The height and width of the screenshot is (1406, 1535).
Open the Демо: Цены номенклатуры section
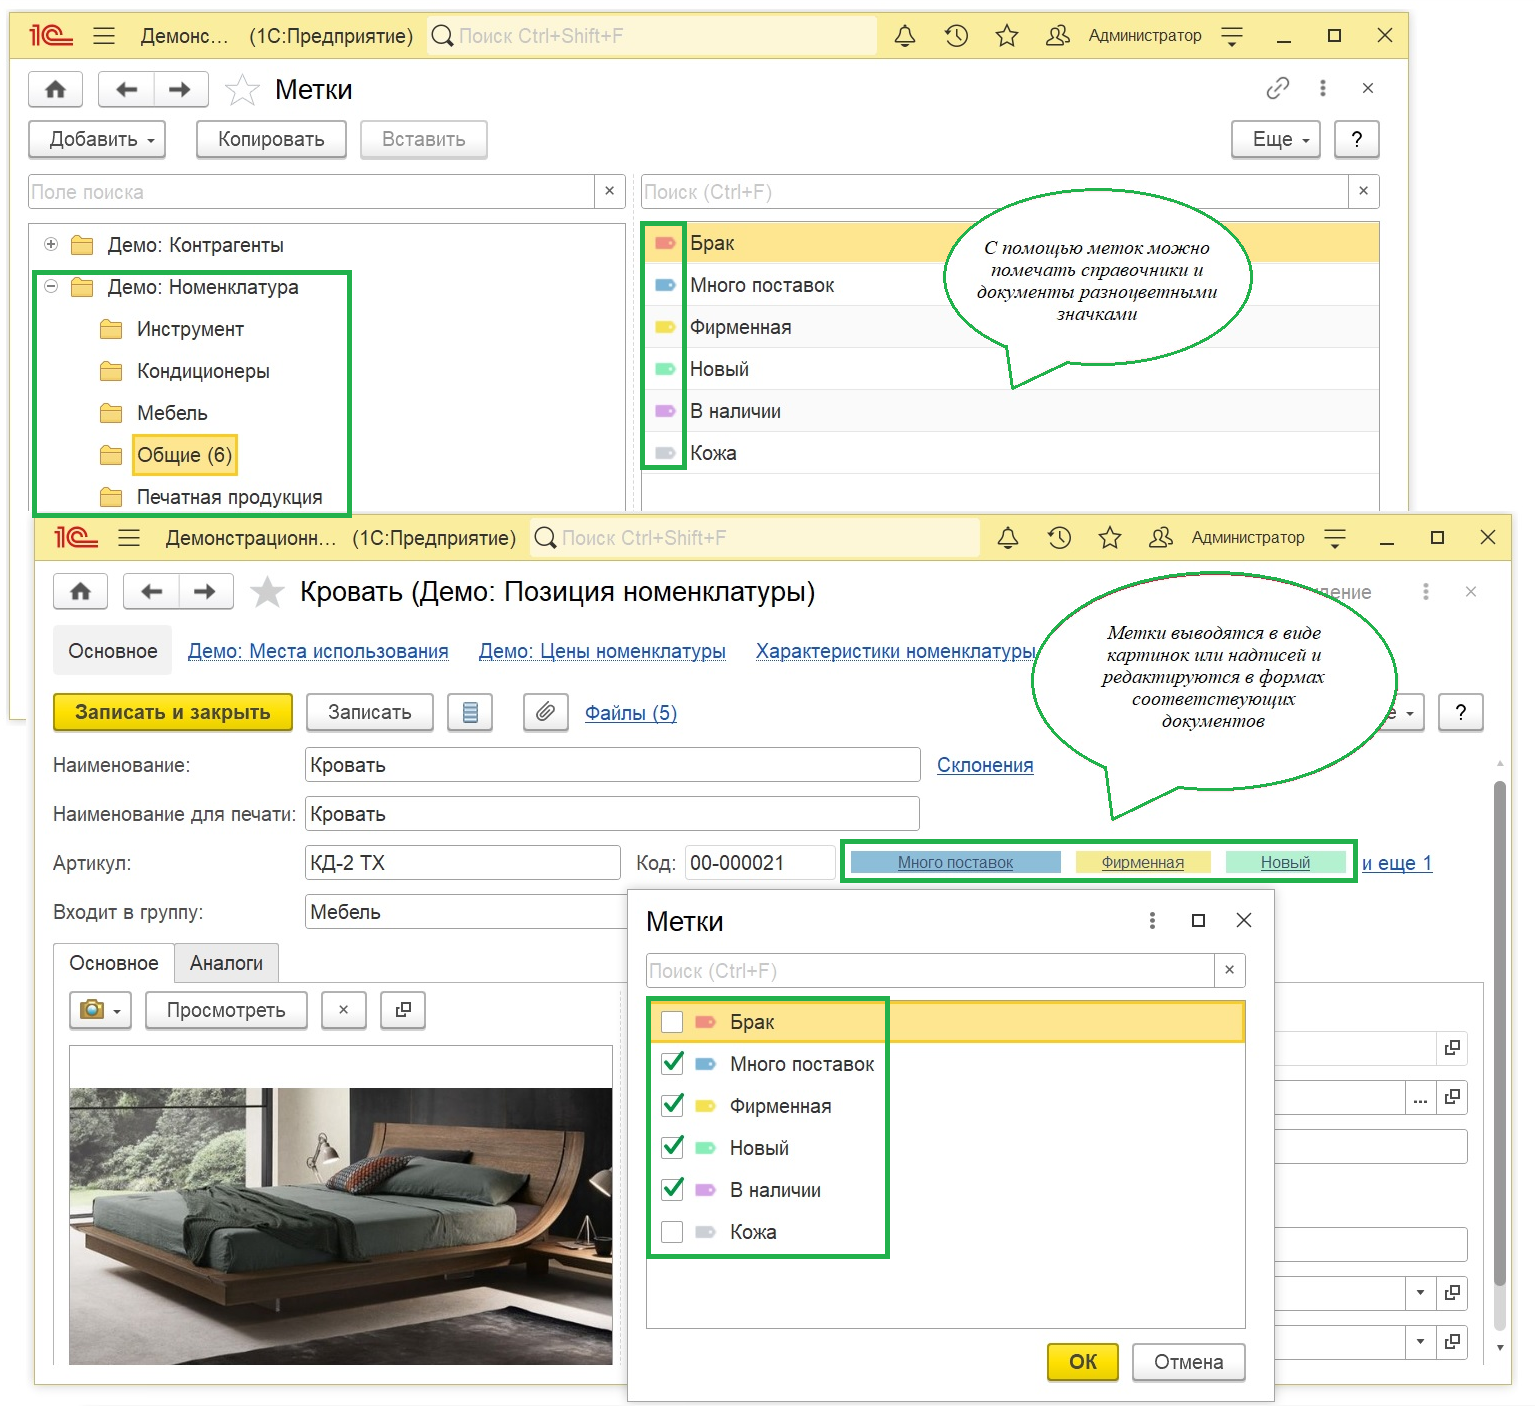(x=602, y=651)
